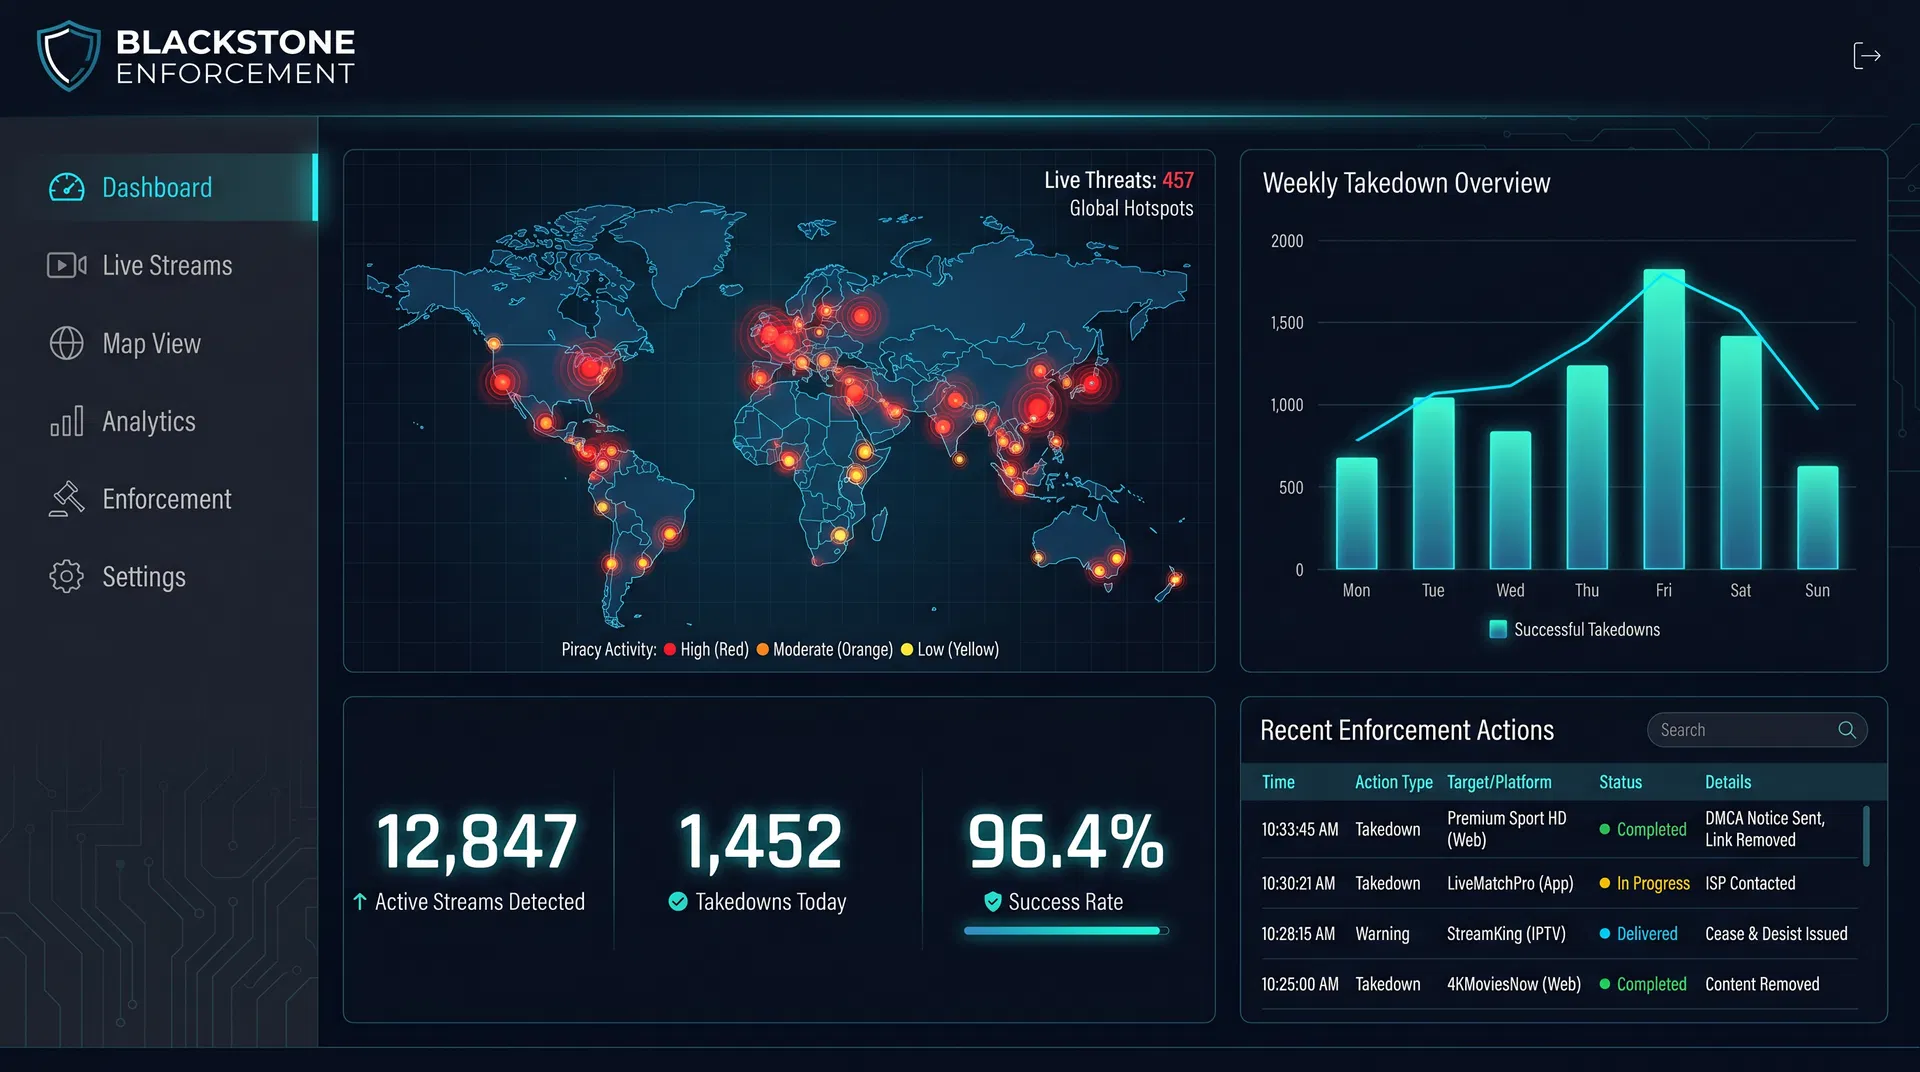1920x1072 pixels.
Task: Open the Settings gear icon
Action: pos(66,577)
